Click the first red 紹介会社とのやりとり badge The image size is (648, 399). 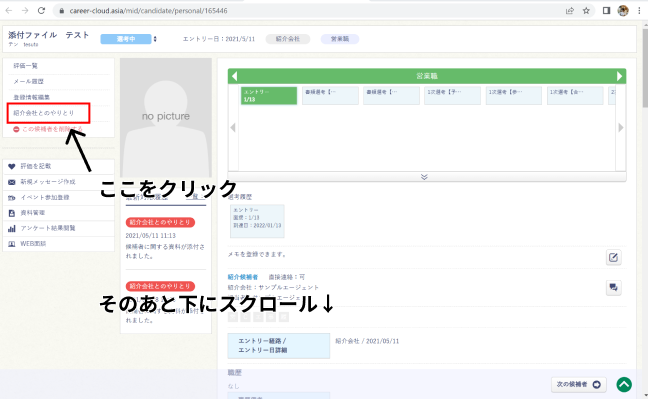(160, 222)
